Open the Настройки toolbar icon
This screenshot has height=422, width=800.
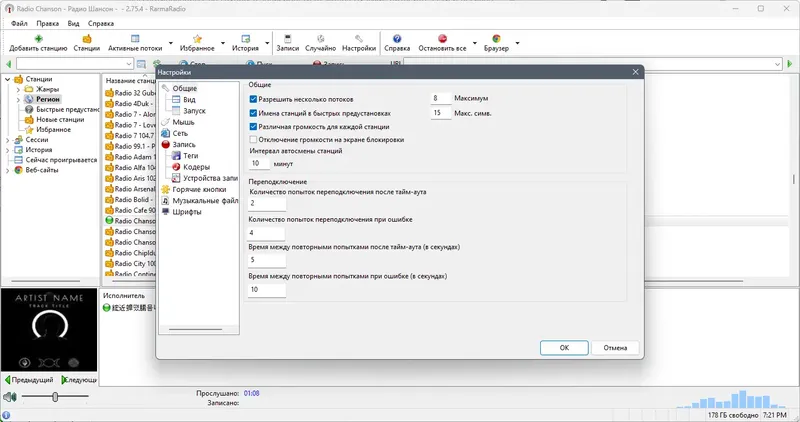(x=359, y=39)
